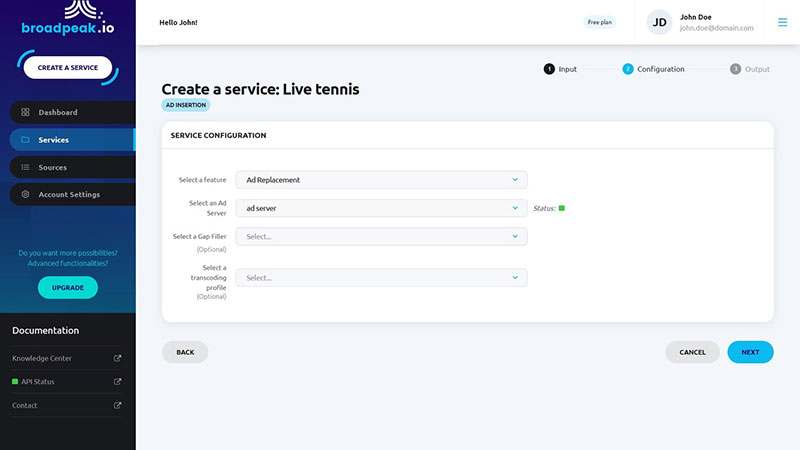The image size is (800, 450).
Task: Select Services in the sidebar
Action: pyautogui.click(x=53, y=140)
